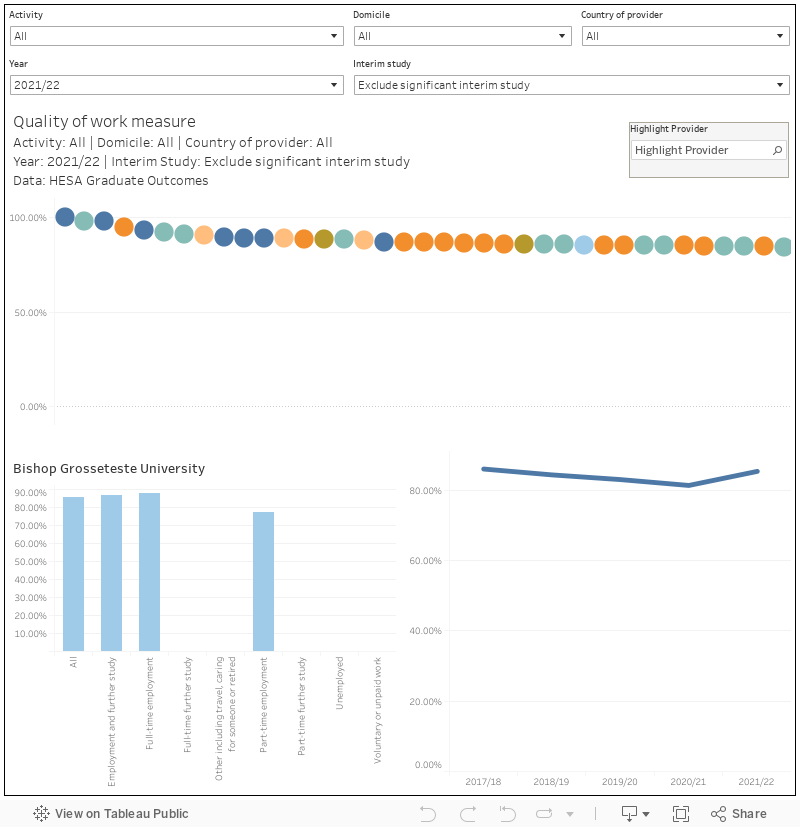Screen dimensions: 800x827
Task: Click the Redo icon in the toolbar
Action: (468, 813)
